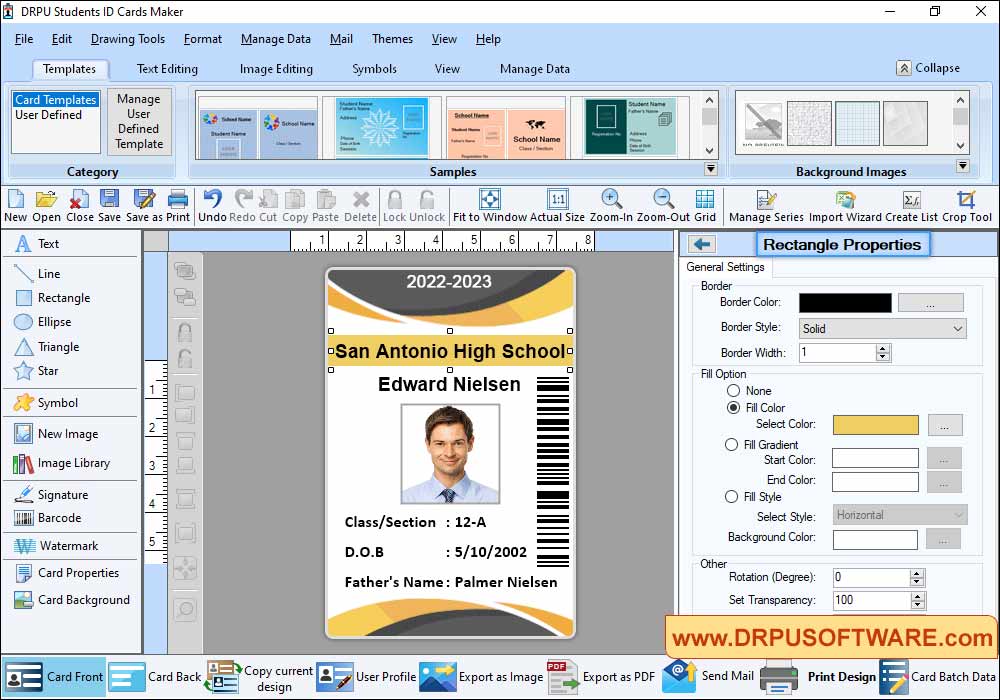This screenshot has height=700, width=1000.
Task: Open the Image Library
Action: click(x=62, y=463)
